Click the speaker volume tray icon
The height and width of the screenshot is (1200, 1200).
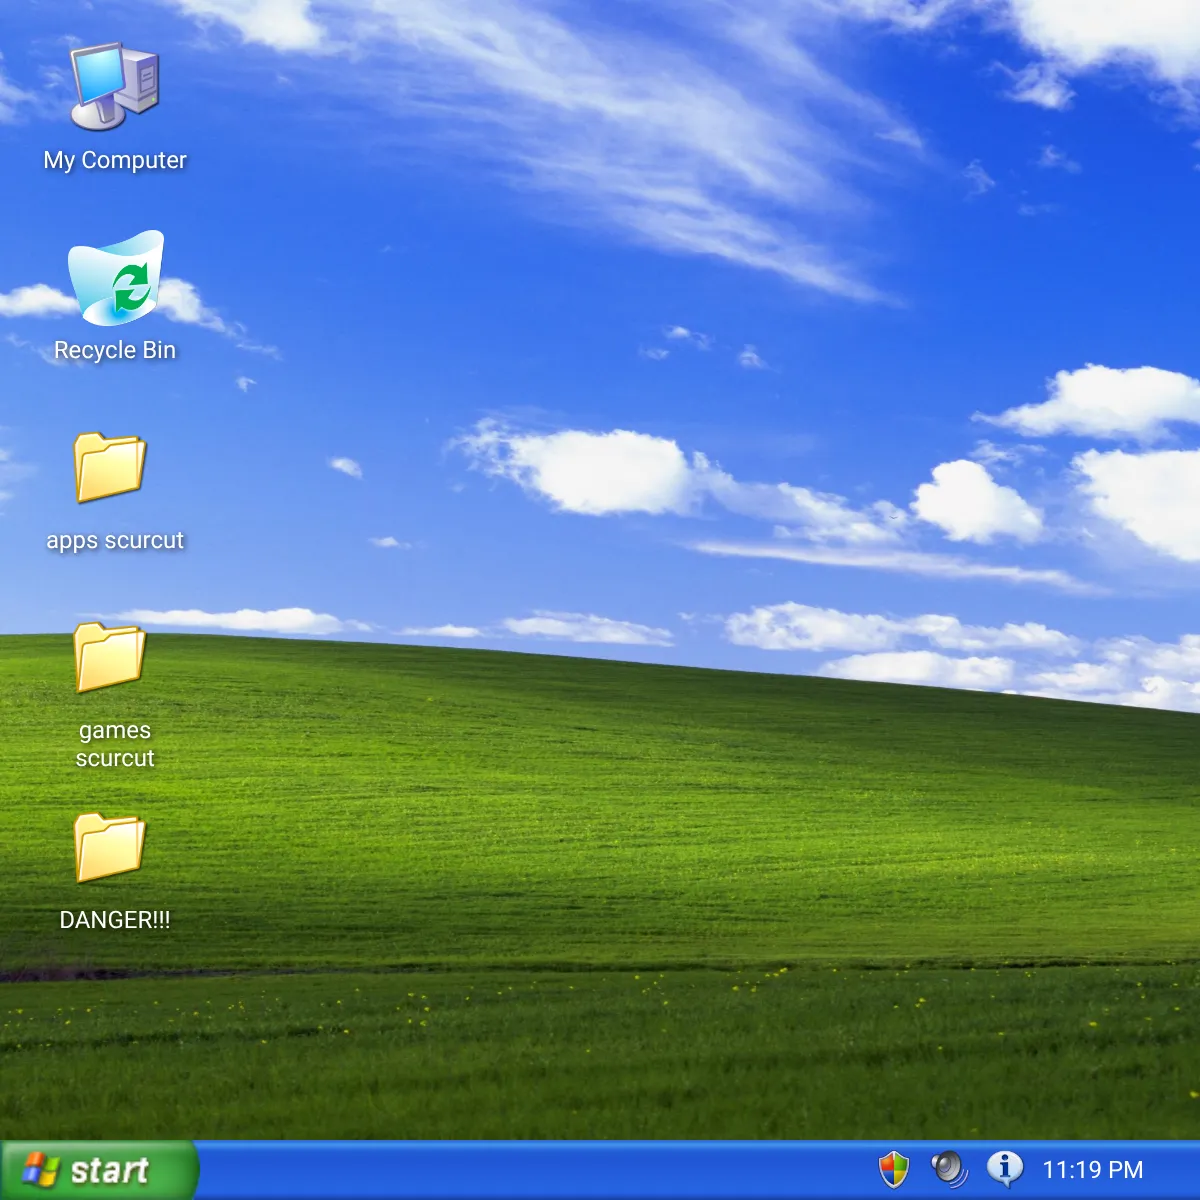click(949, 1169)
